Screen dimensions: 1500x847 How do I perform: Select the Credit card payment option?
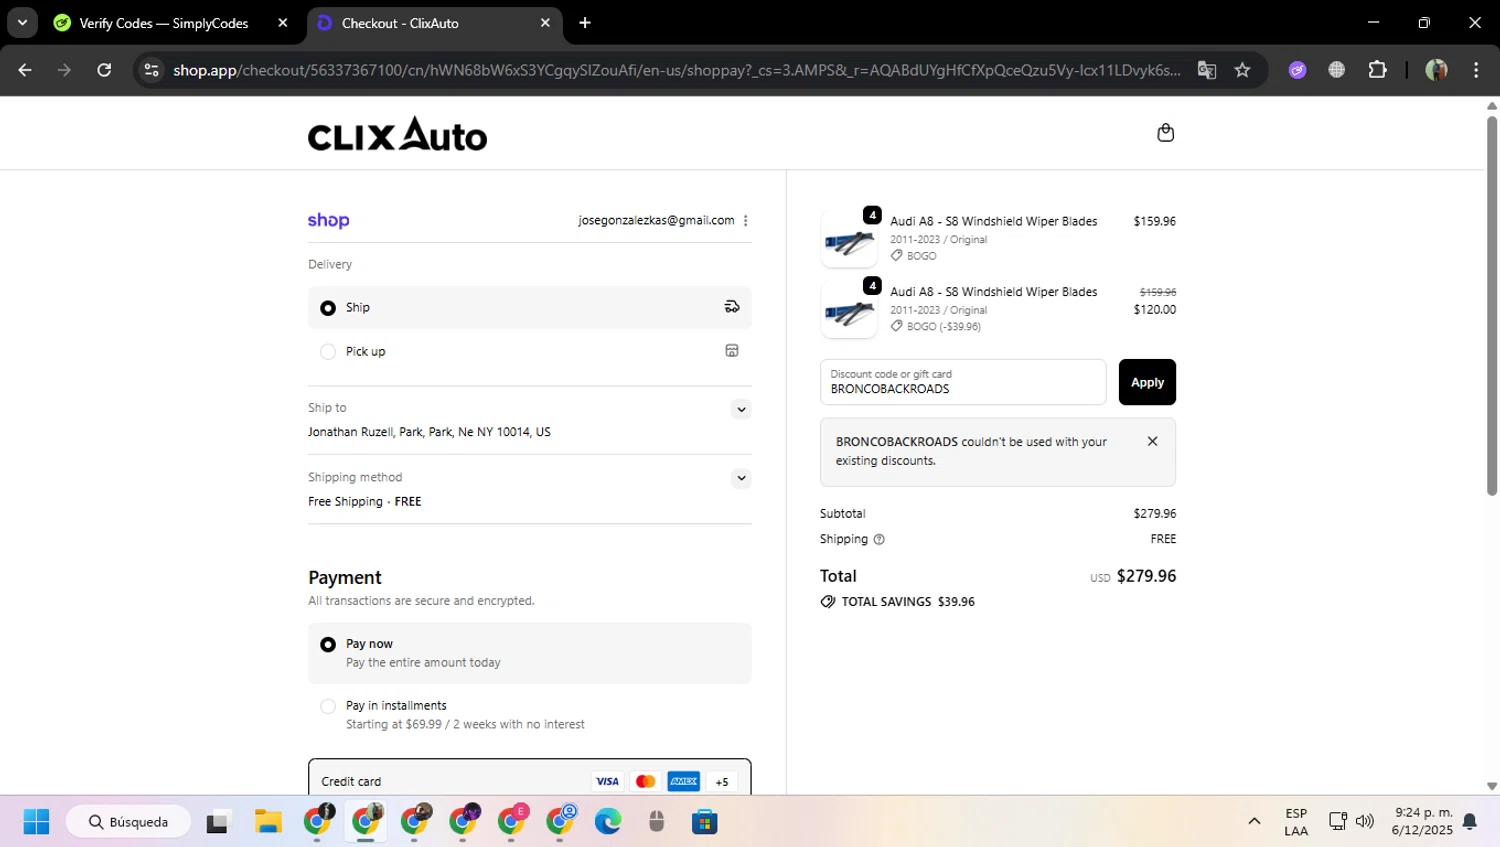coord(530,781)
